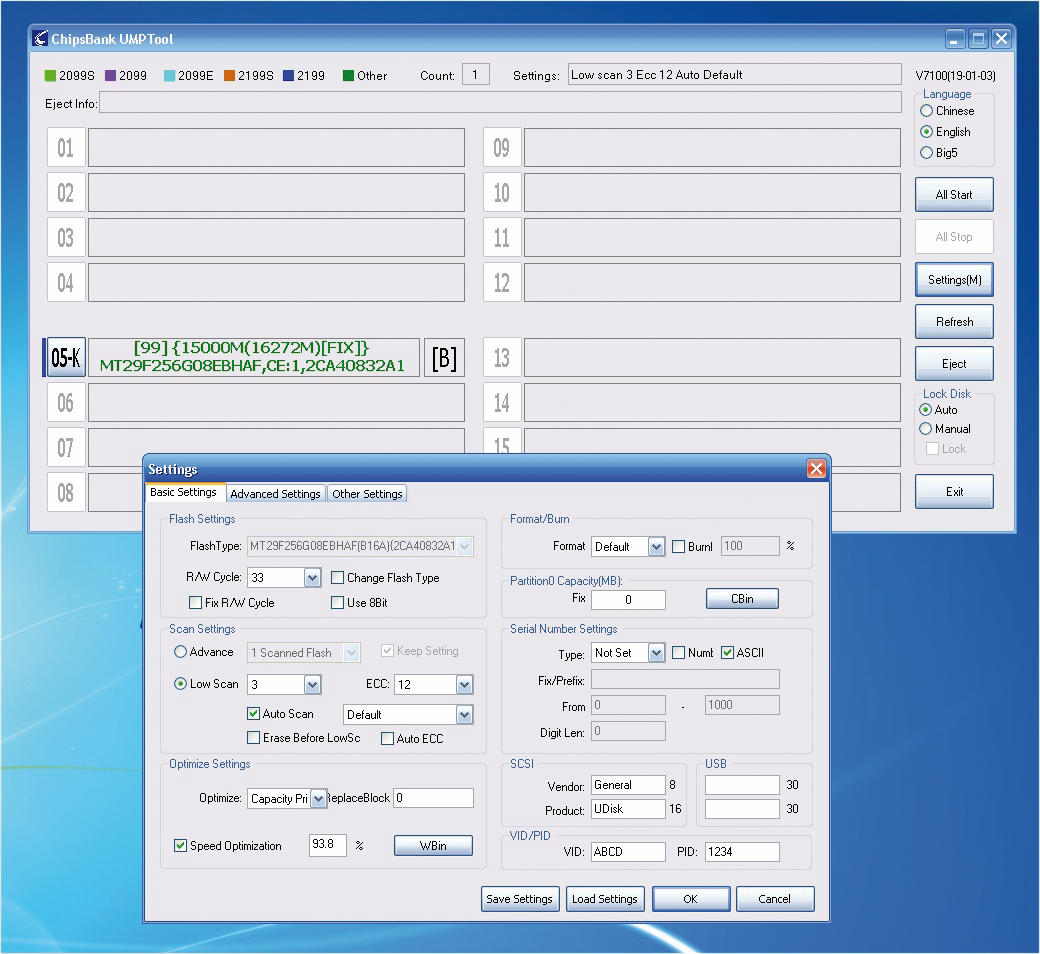Click the Settings(M) button
Image resolution: width=1040 pixels, height=954 pixels.
954,280
